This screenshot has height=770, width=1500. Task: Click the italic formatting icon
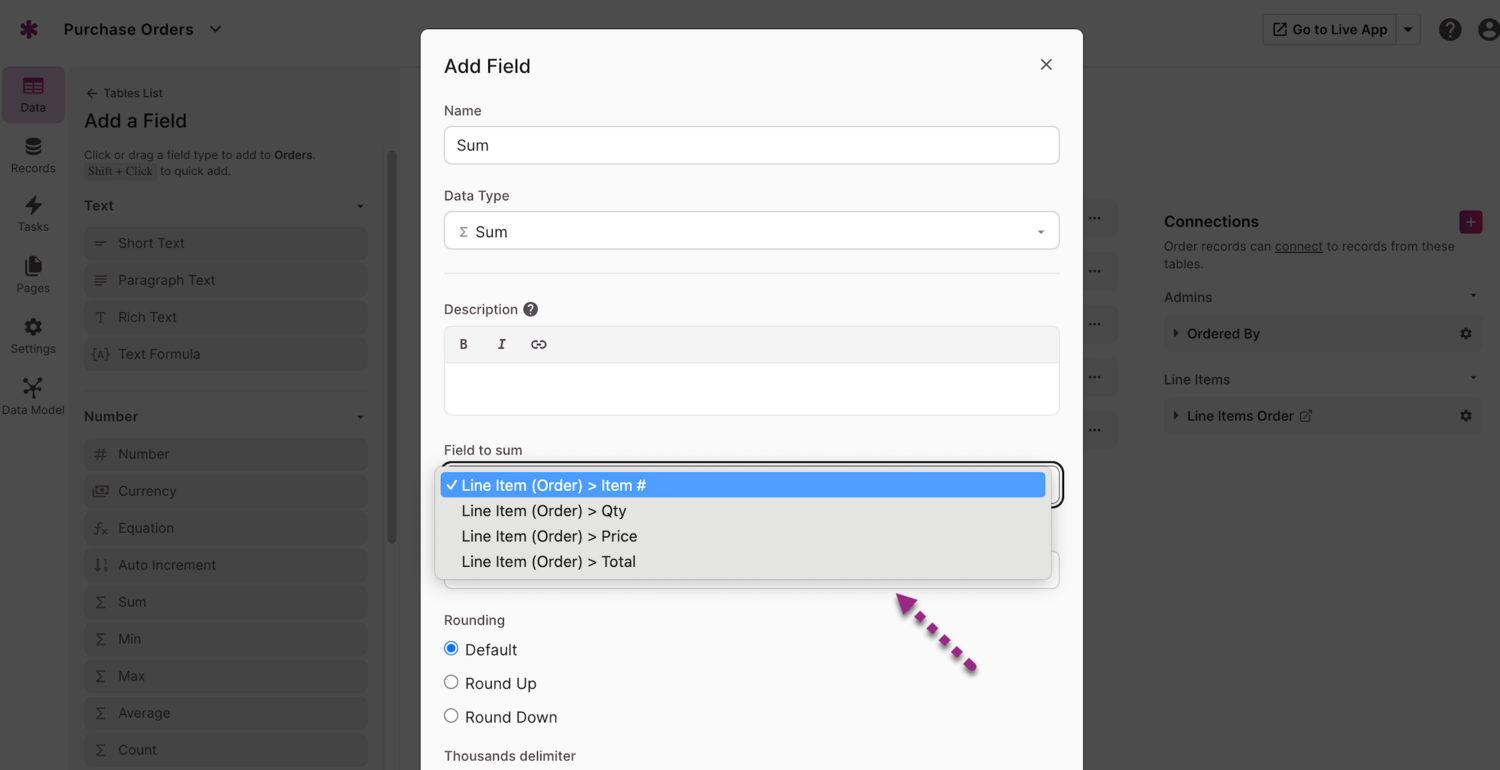pyautogui.click(x=501, y=344)
